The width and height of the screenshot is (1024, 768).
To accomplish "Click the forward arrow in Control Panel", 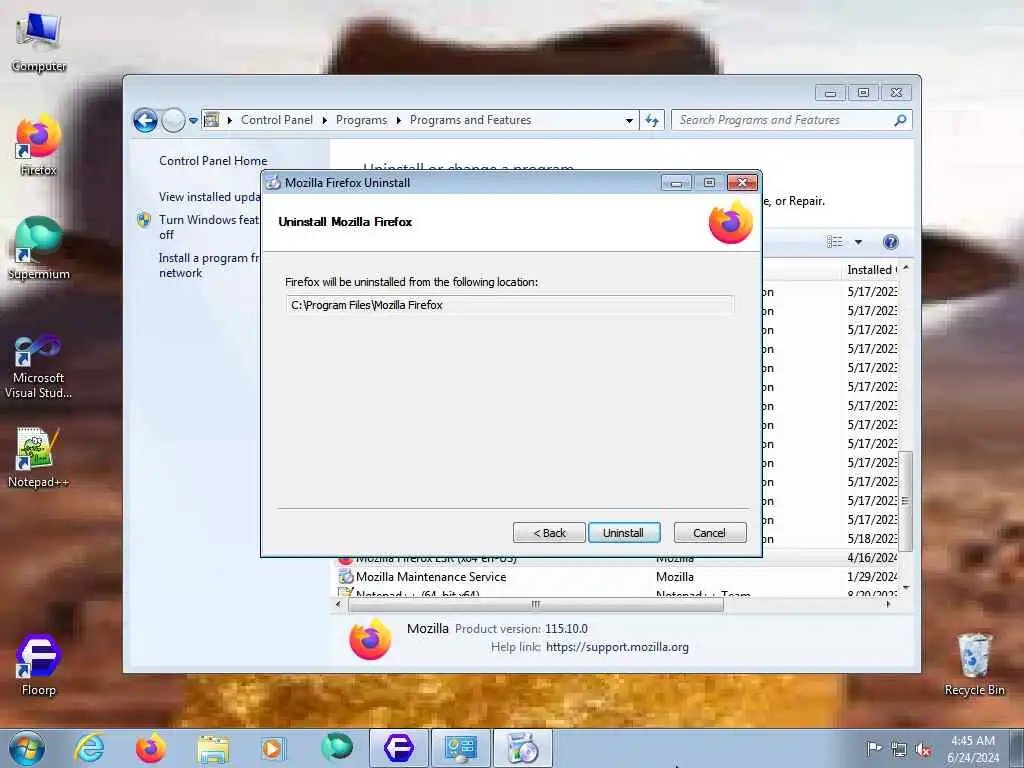I will pos(173,121).
